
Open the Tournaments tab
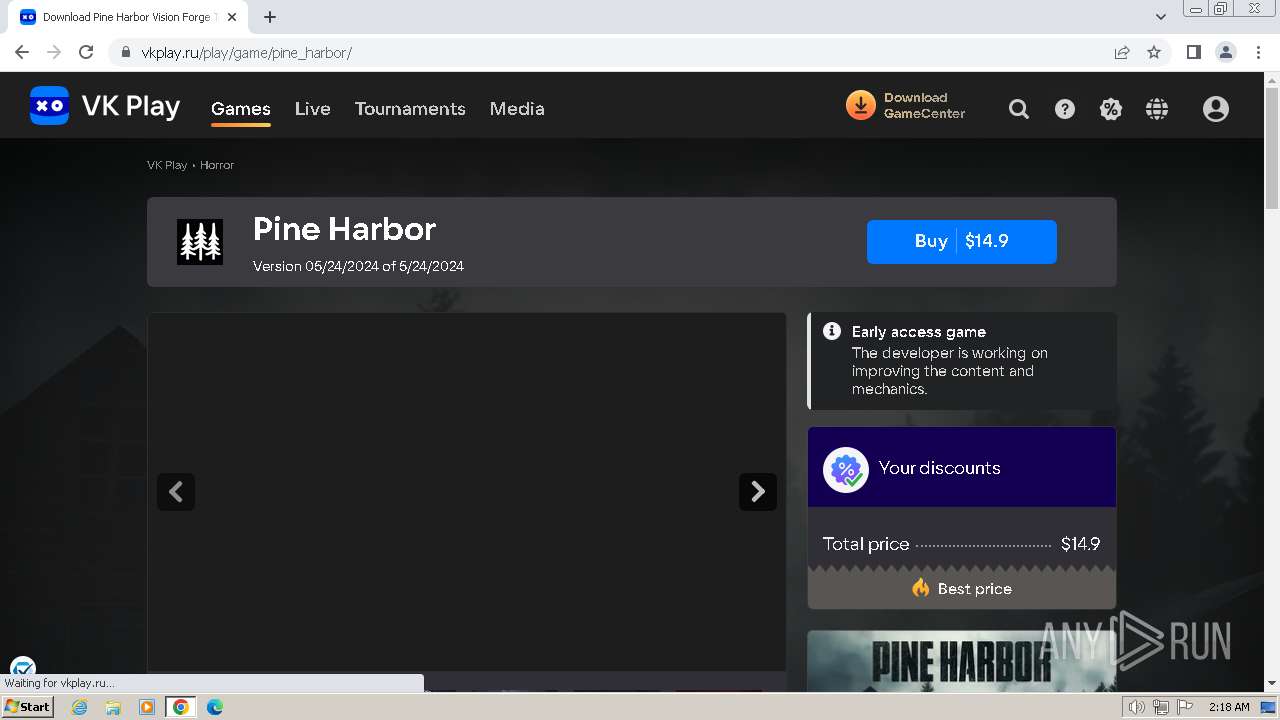pos(410,109)
